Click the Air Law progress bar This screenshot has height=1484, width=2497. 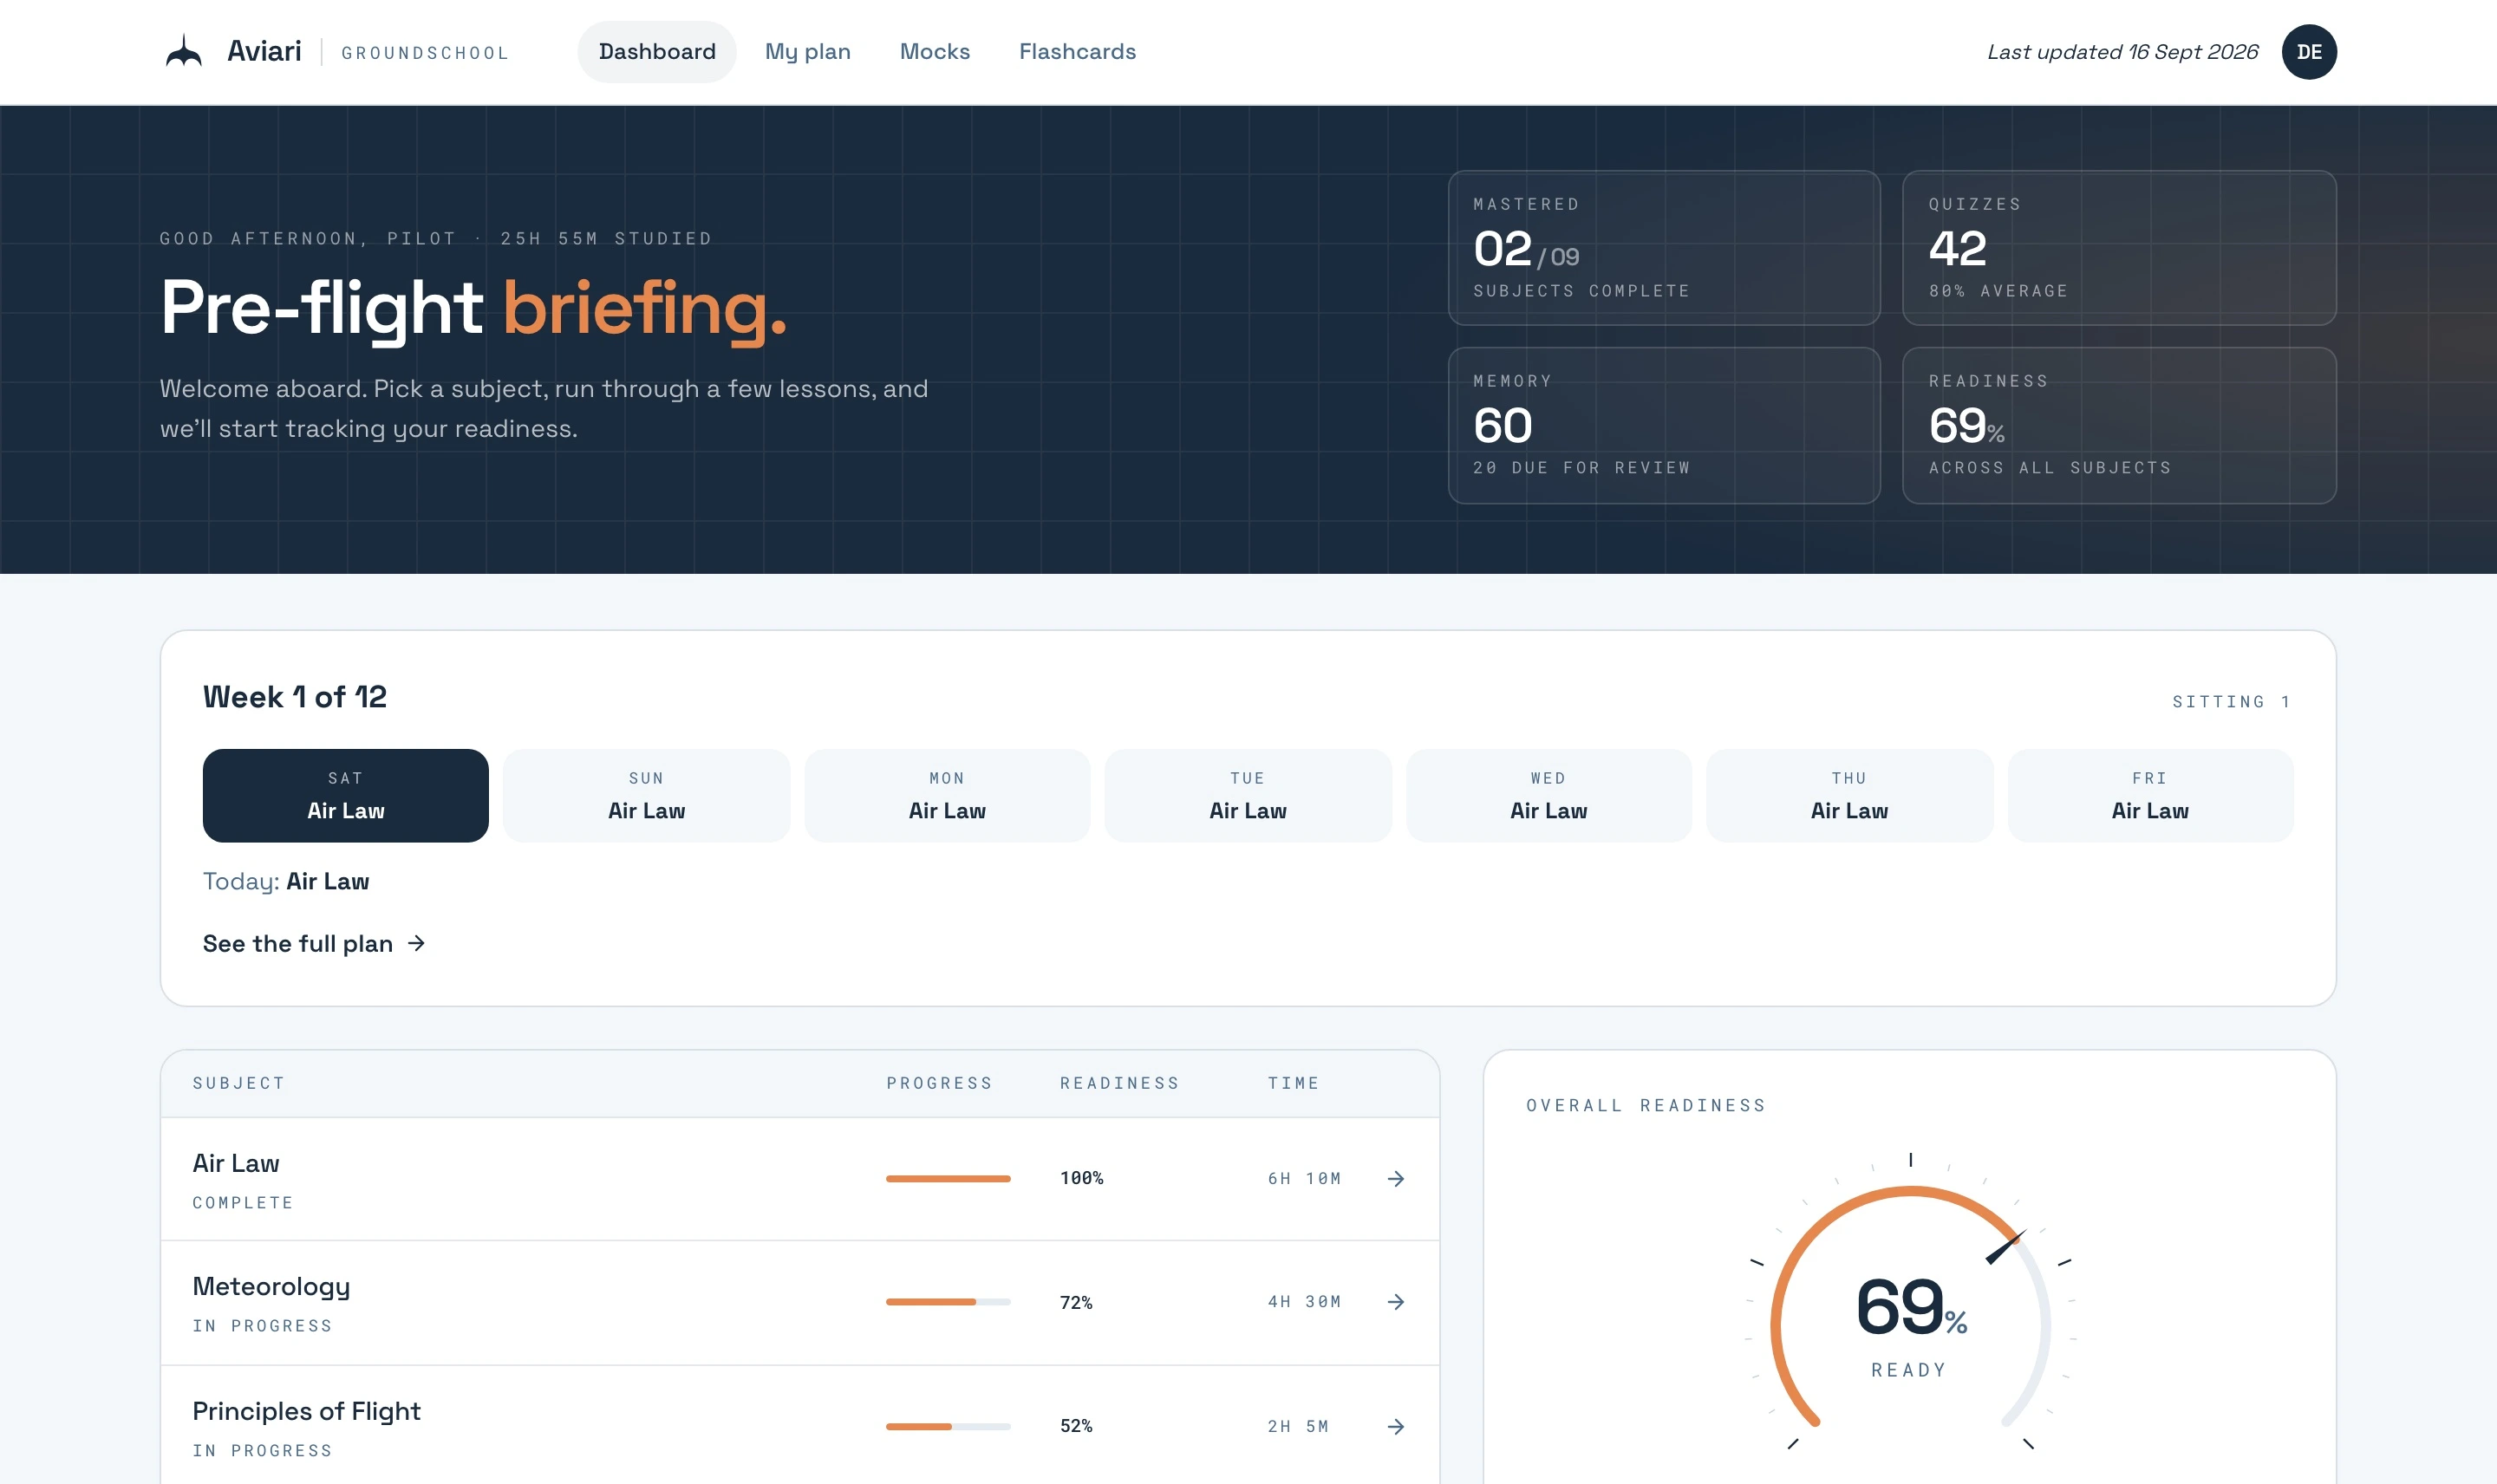[948, 1178]
